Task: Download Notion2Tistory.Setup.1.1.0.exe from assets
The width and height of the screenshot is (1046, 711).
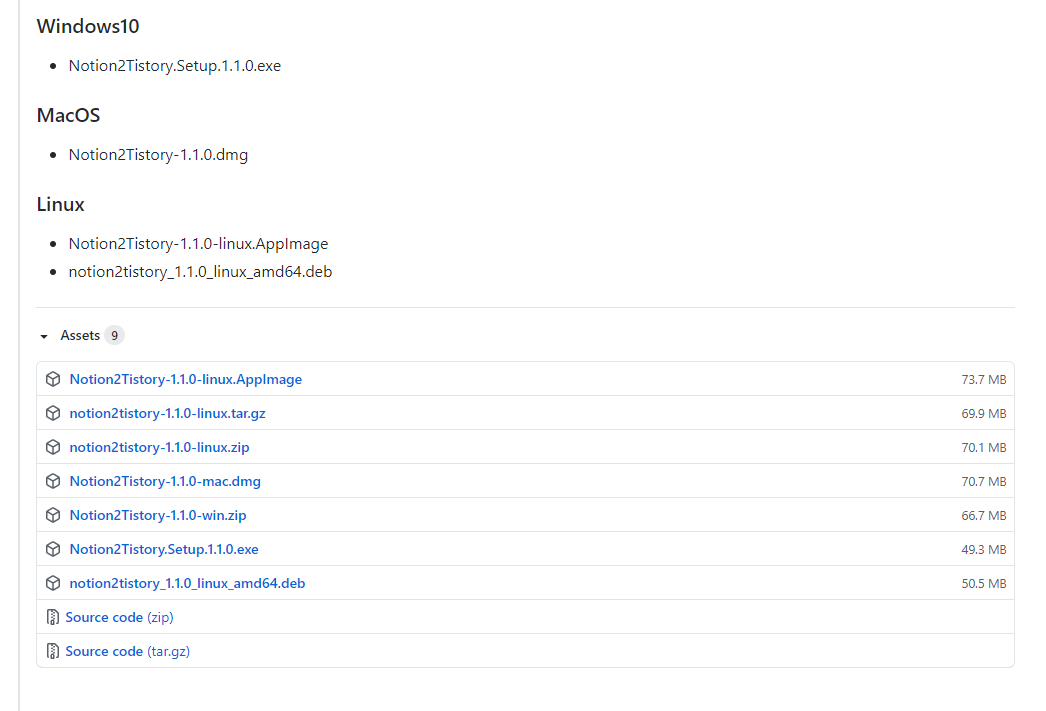Action: click(x=164, y=550)
